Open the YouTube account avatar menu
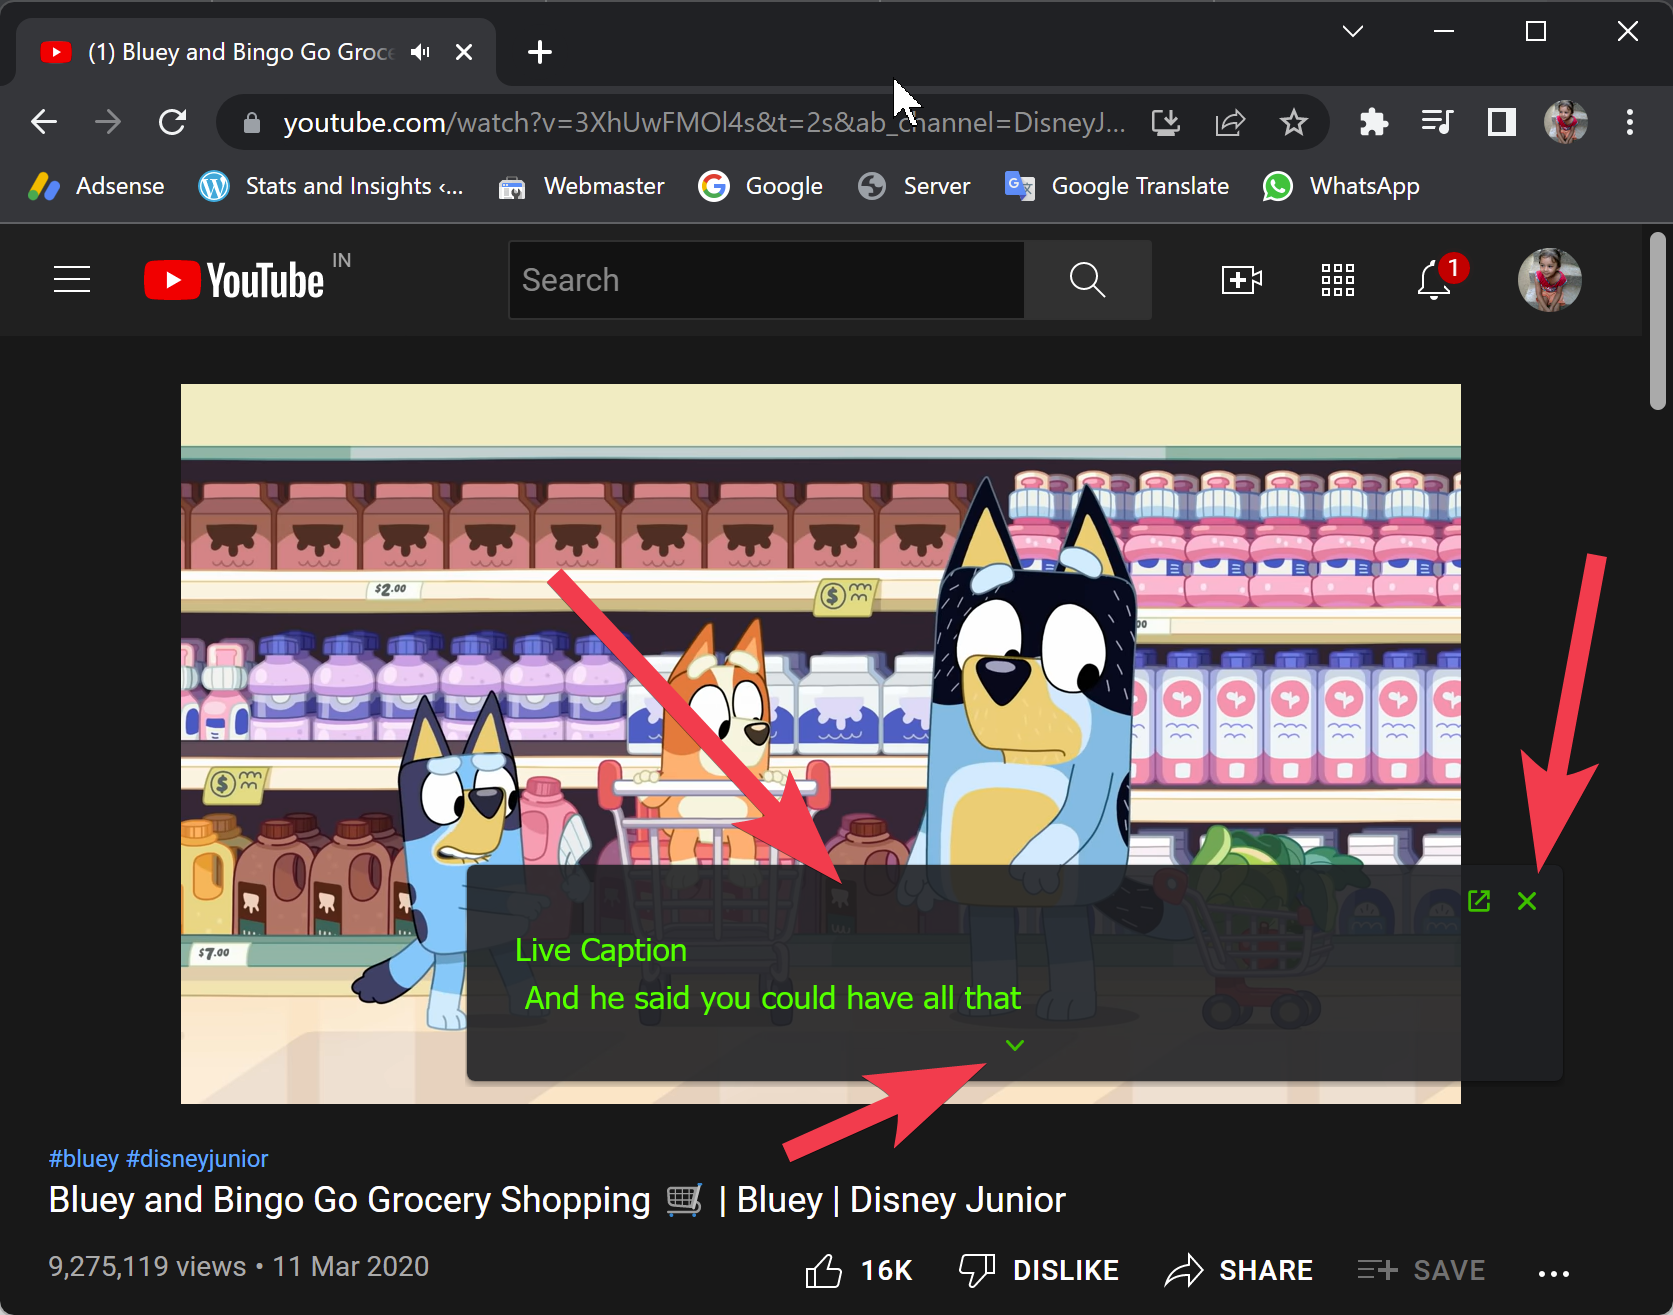The height and width of the screenshot is (1315, 1673). tap(1549, 280)
